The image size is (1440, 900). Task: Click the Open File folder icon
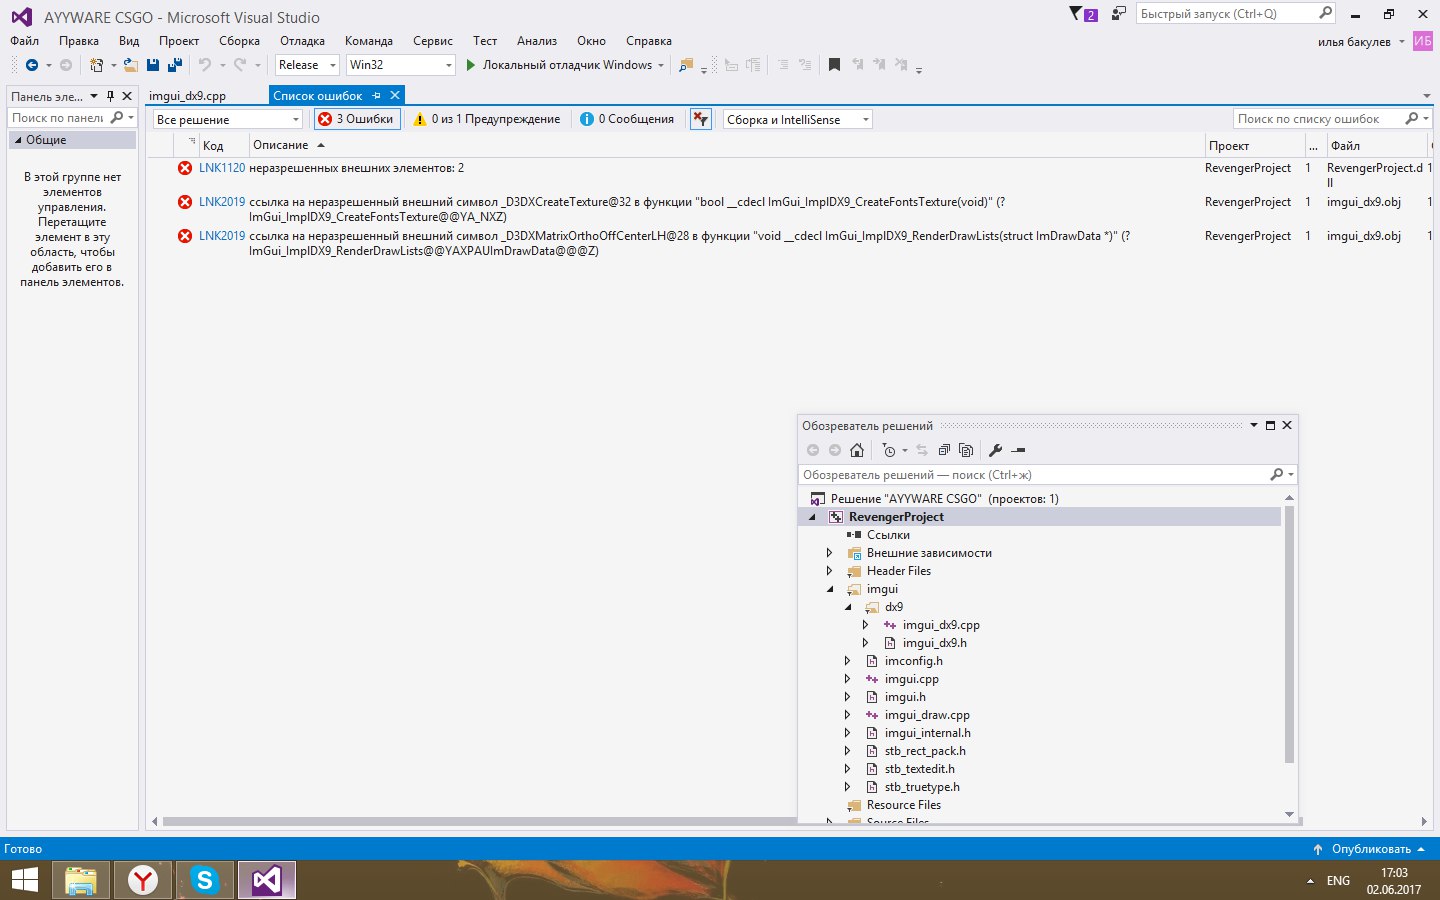click(130, 65)
